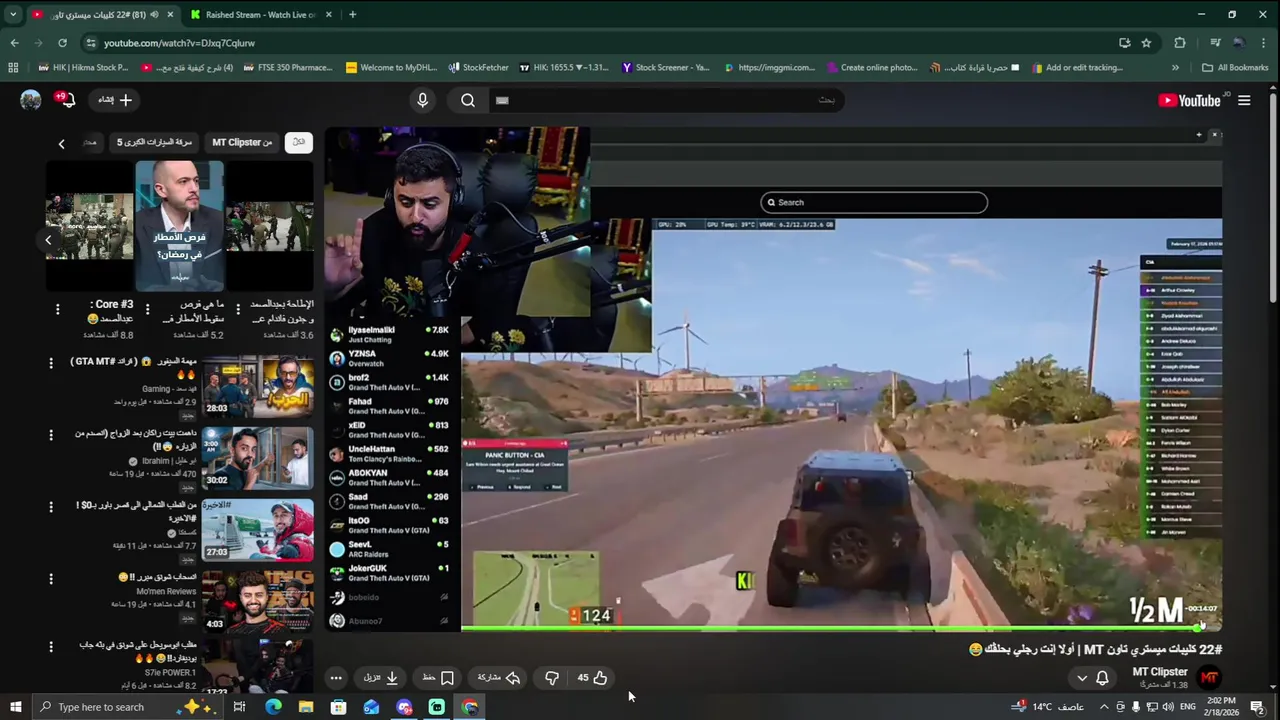Open the 'StockFetcher' bookmark

479,68
